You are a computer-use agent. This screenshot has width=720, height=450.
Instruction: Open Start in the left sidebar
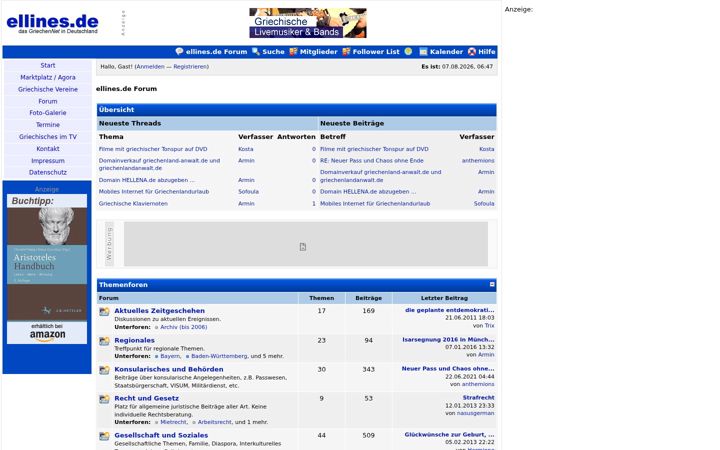click(x=48, y=65)
